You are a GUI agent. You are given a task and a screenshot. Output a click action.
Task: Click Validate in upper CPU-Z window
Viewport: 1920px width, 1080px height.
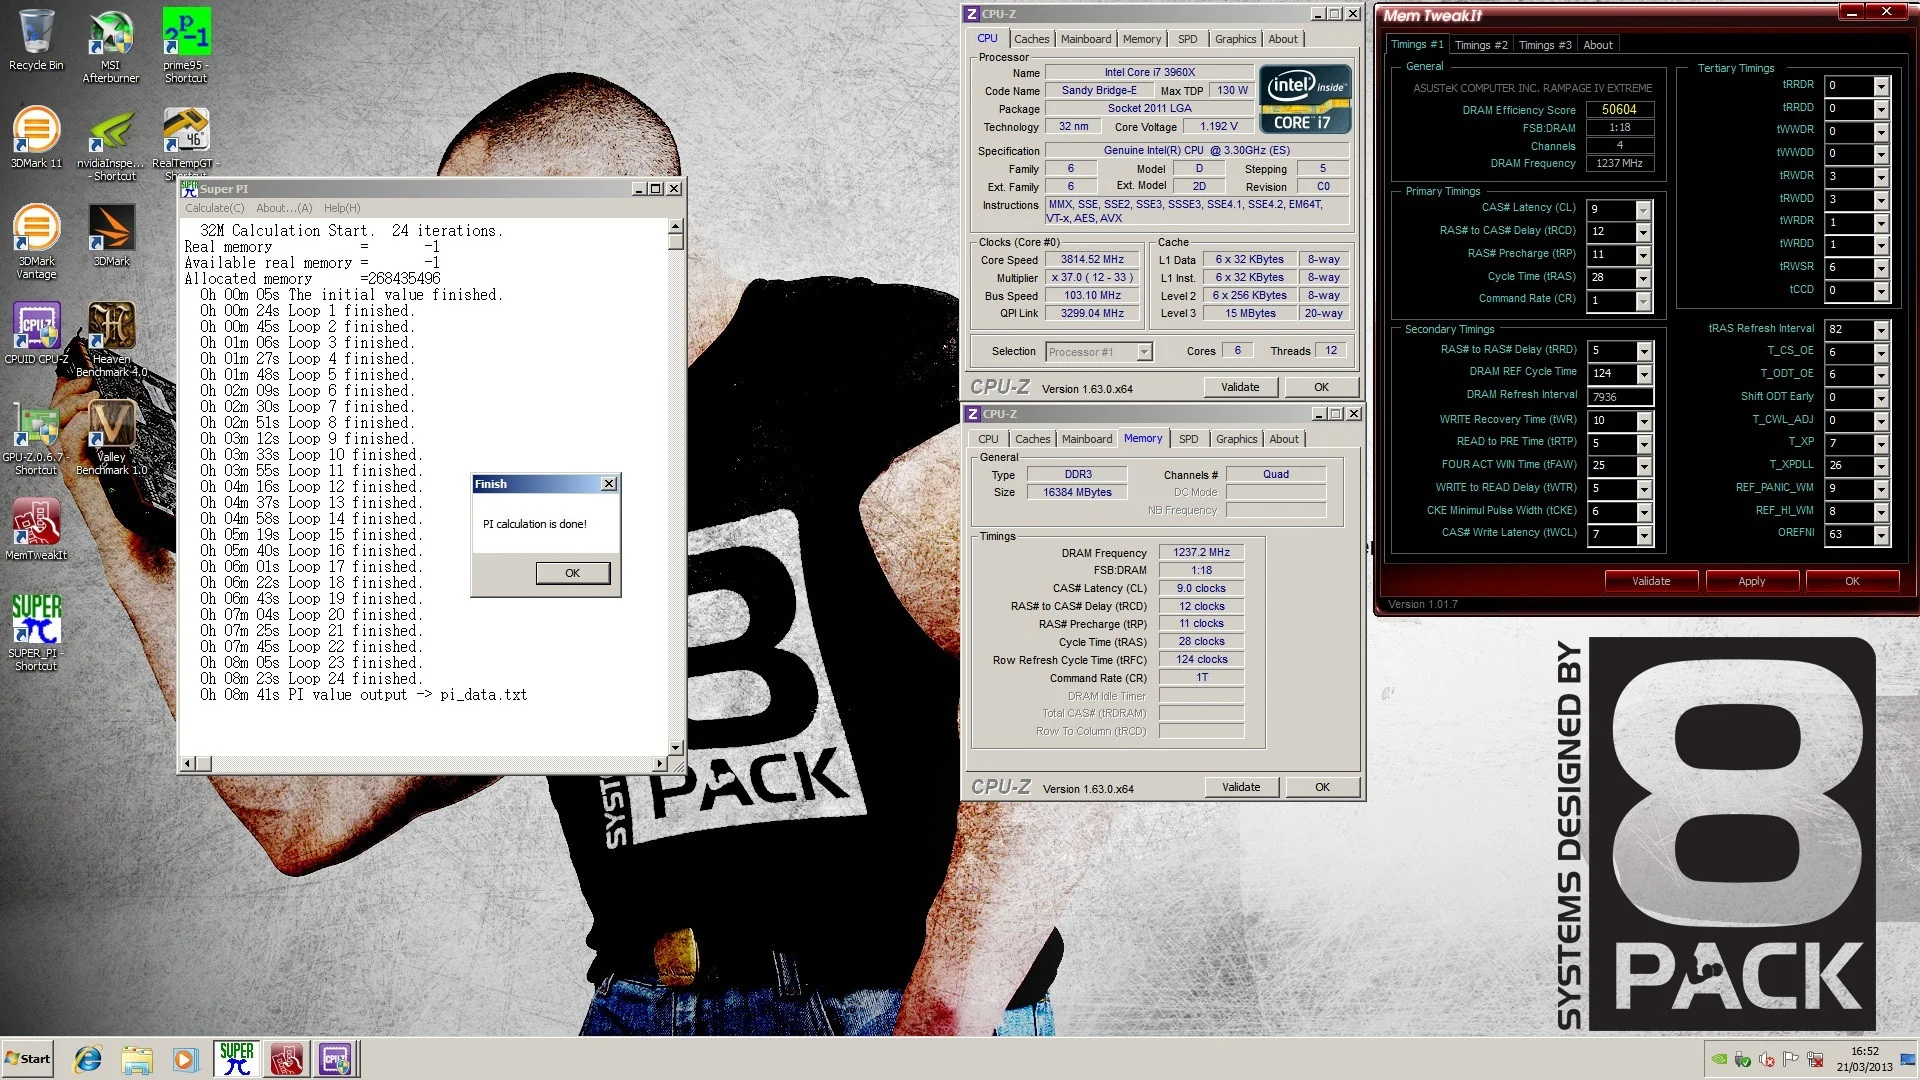[x=1240, y=387]
